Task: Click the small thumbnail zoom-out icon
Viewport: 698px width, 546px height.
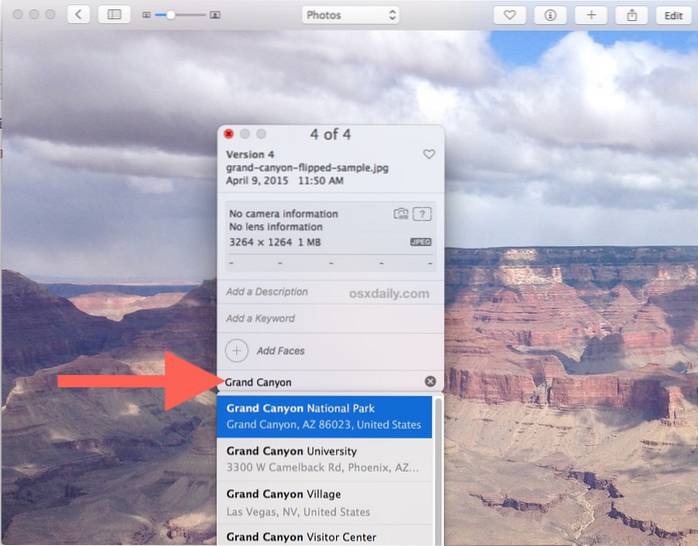Action: (146, 15)
